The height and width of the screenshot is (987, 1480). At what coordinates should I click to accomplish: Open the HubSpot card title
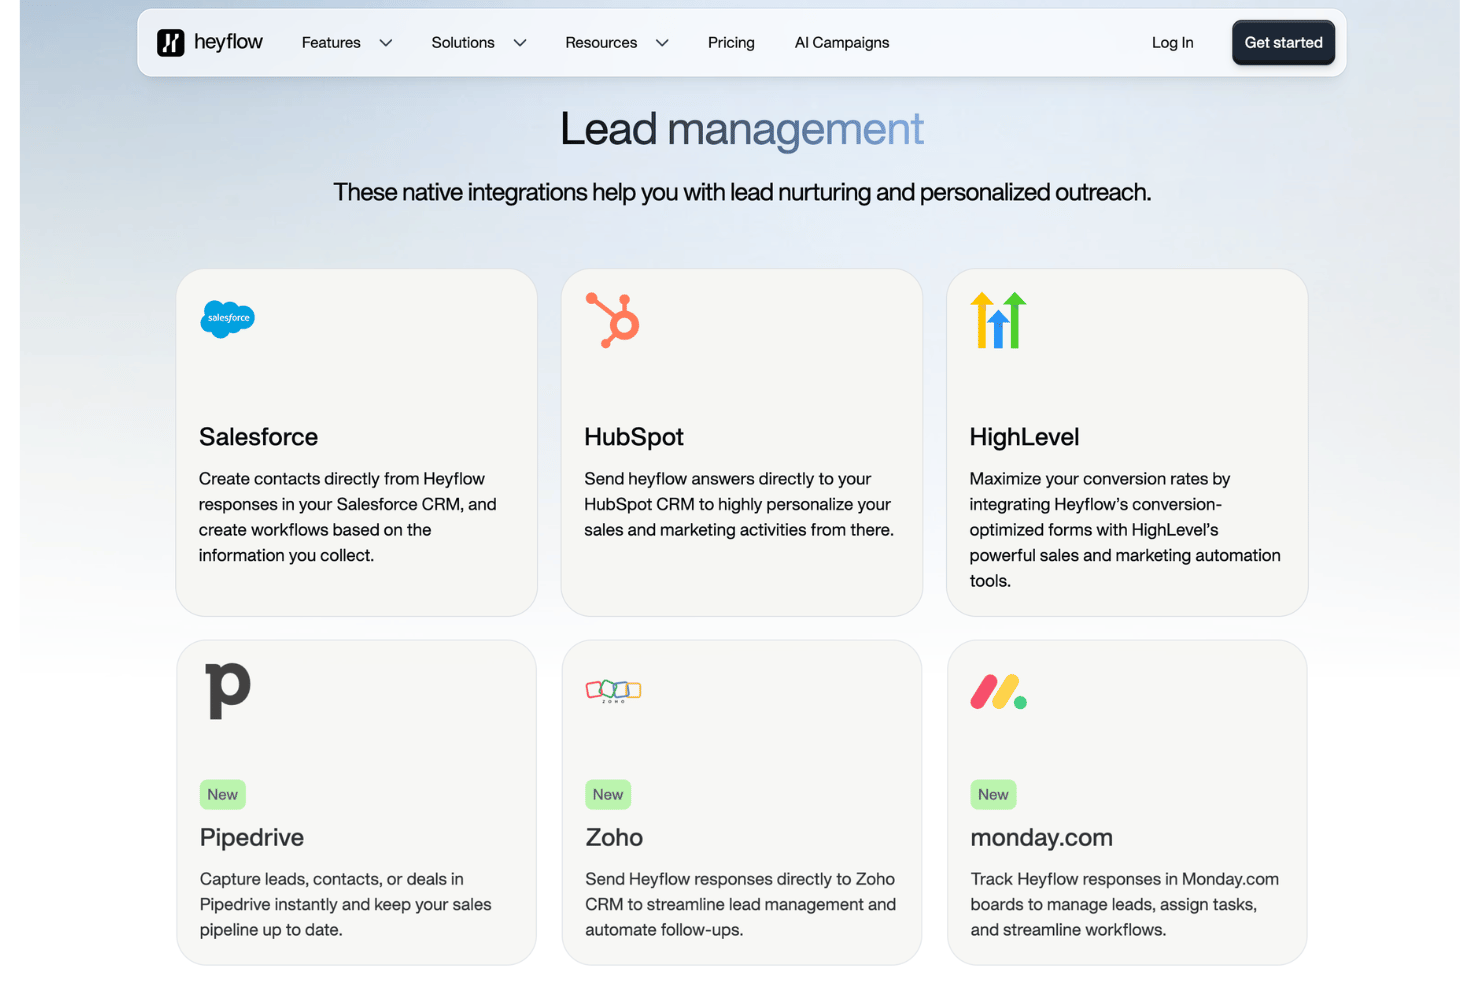coord(634,437)
